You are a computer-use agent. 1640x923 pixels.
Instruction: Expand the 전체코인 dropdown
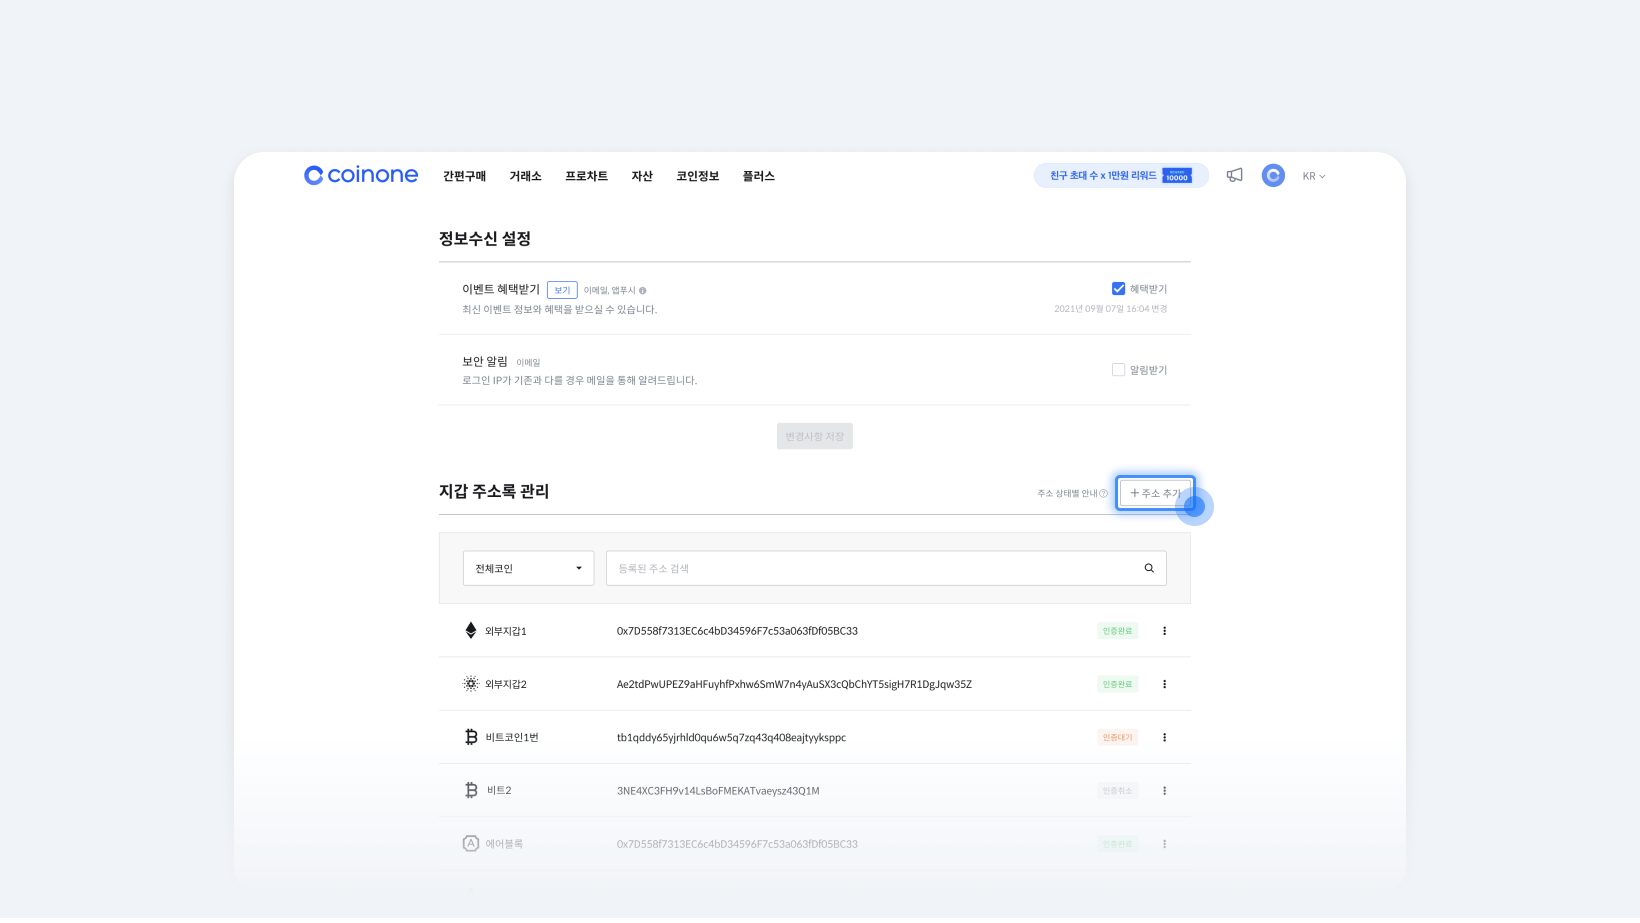528,568
